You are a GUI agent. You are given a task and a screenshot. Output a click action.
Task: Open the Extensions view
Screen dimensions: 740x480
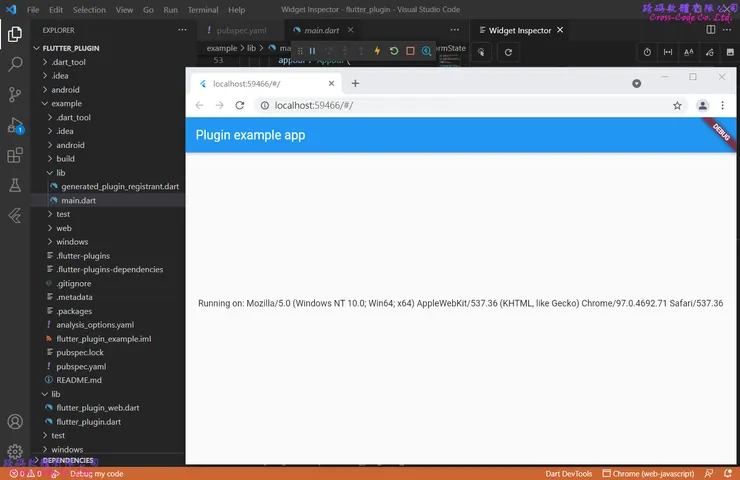15,155
